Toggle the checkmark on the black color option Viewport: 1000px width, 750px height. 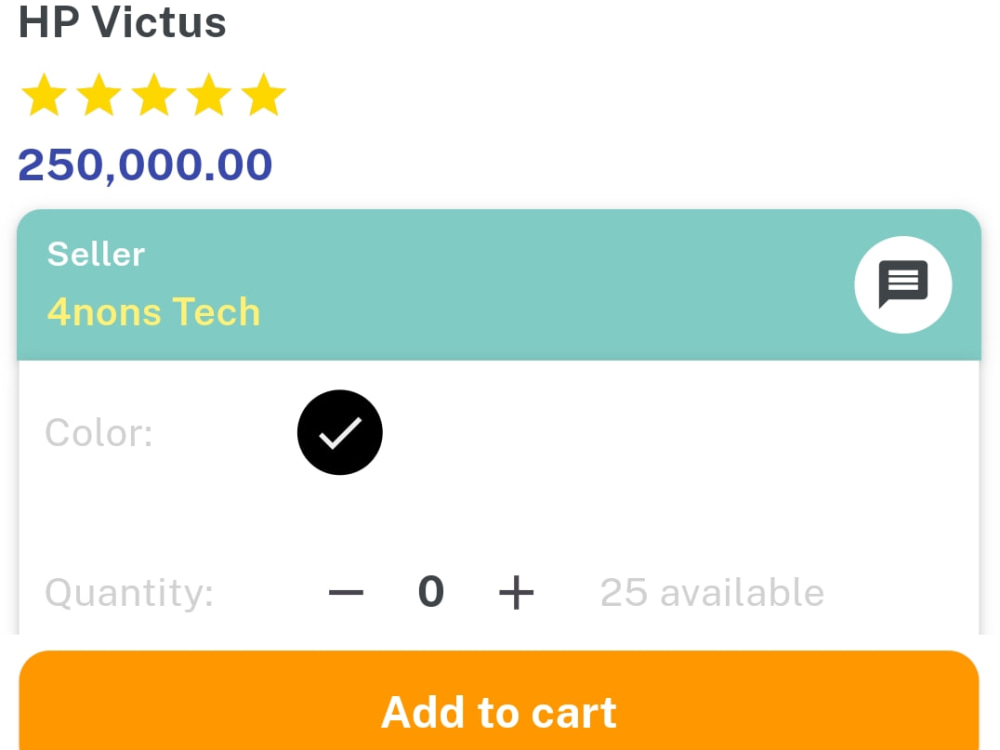pyautogui.click(x=340, y=433)
